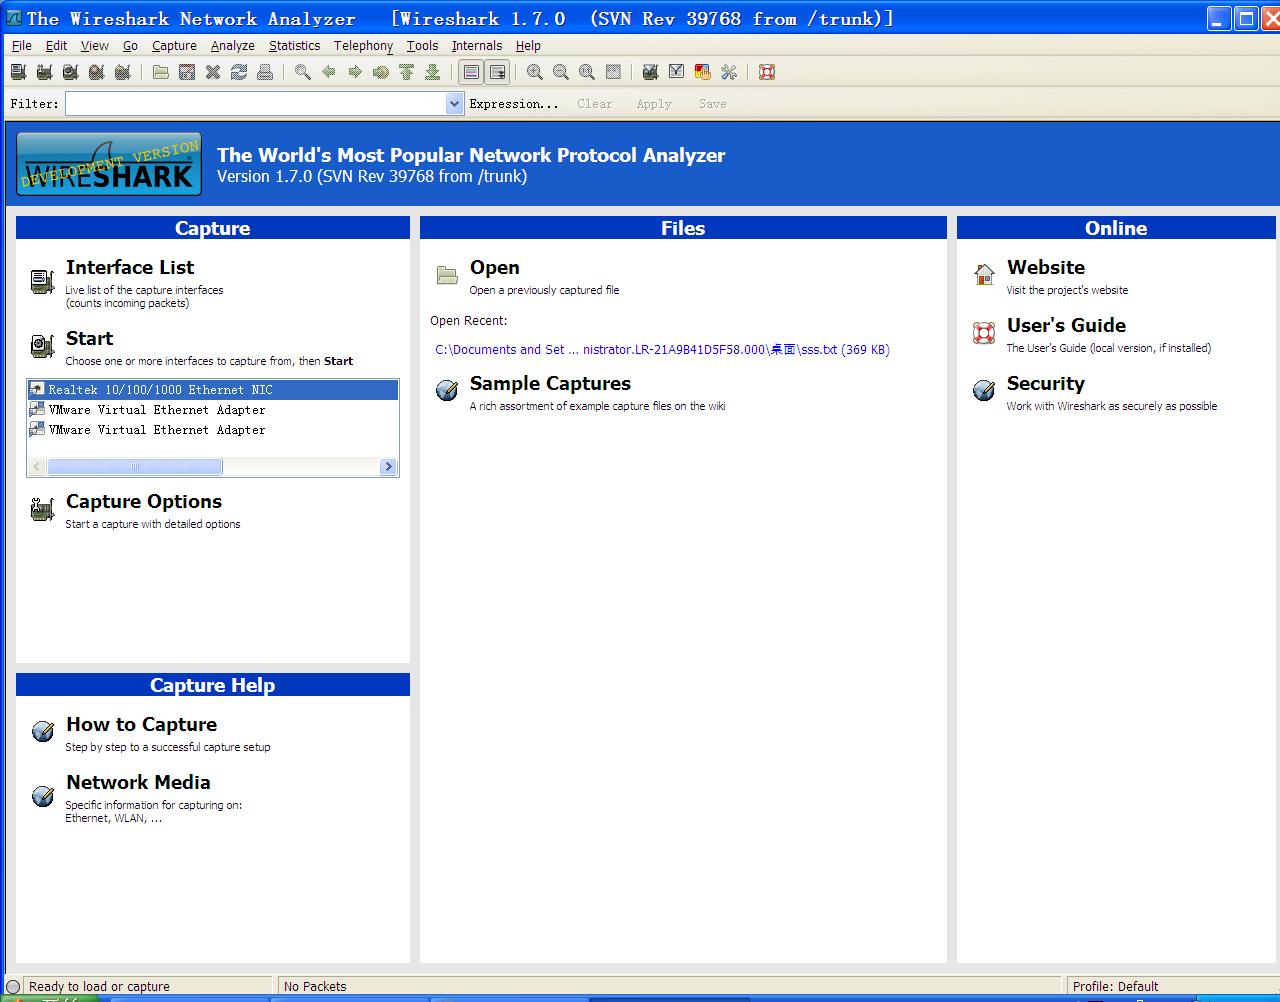This screenshot has width=1280, height=1002.
Task: Open How to Capture help
Action: pos(141,724)
